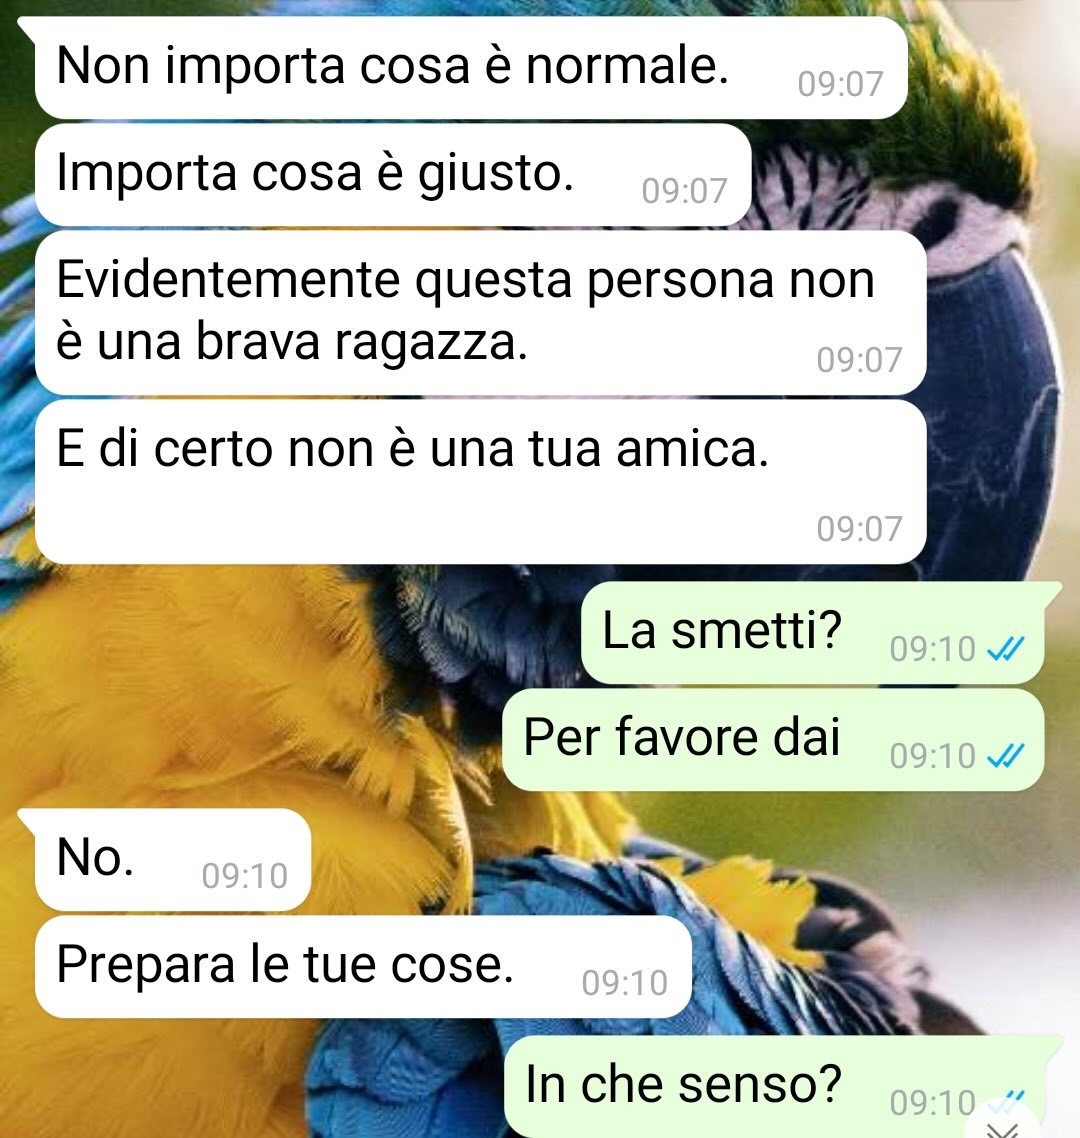Select the "Non importa cosa è normale." message

point(471,67)
